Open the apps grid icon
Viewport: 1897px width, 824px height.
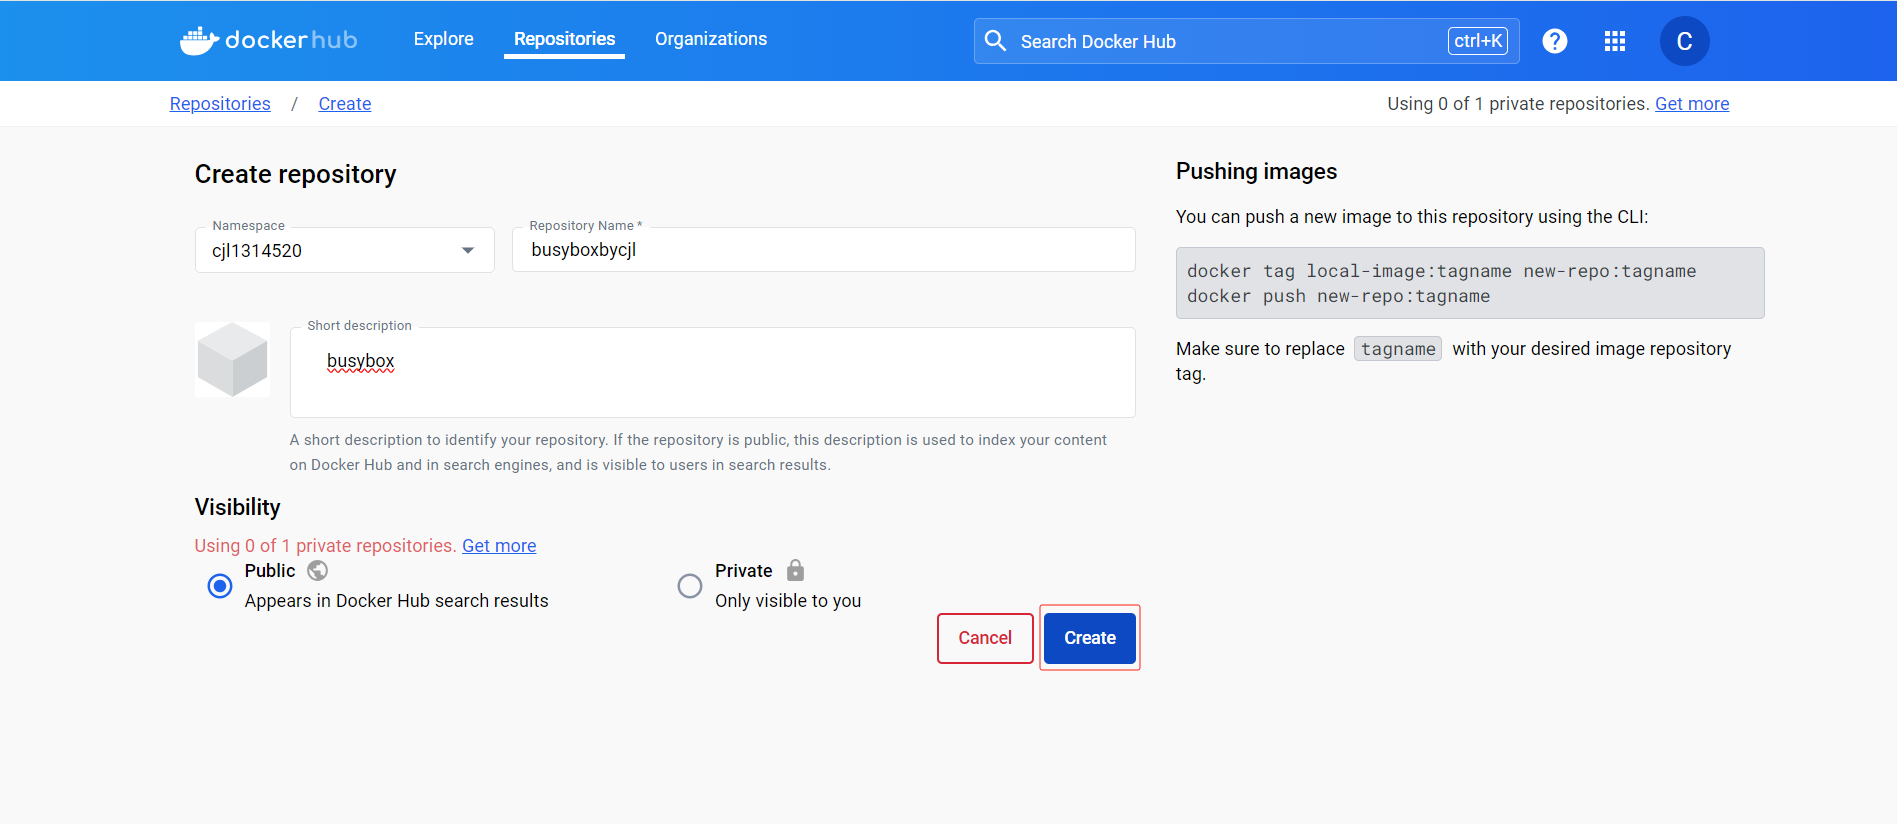pos(1614,41)
